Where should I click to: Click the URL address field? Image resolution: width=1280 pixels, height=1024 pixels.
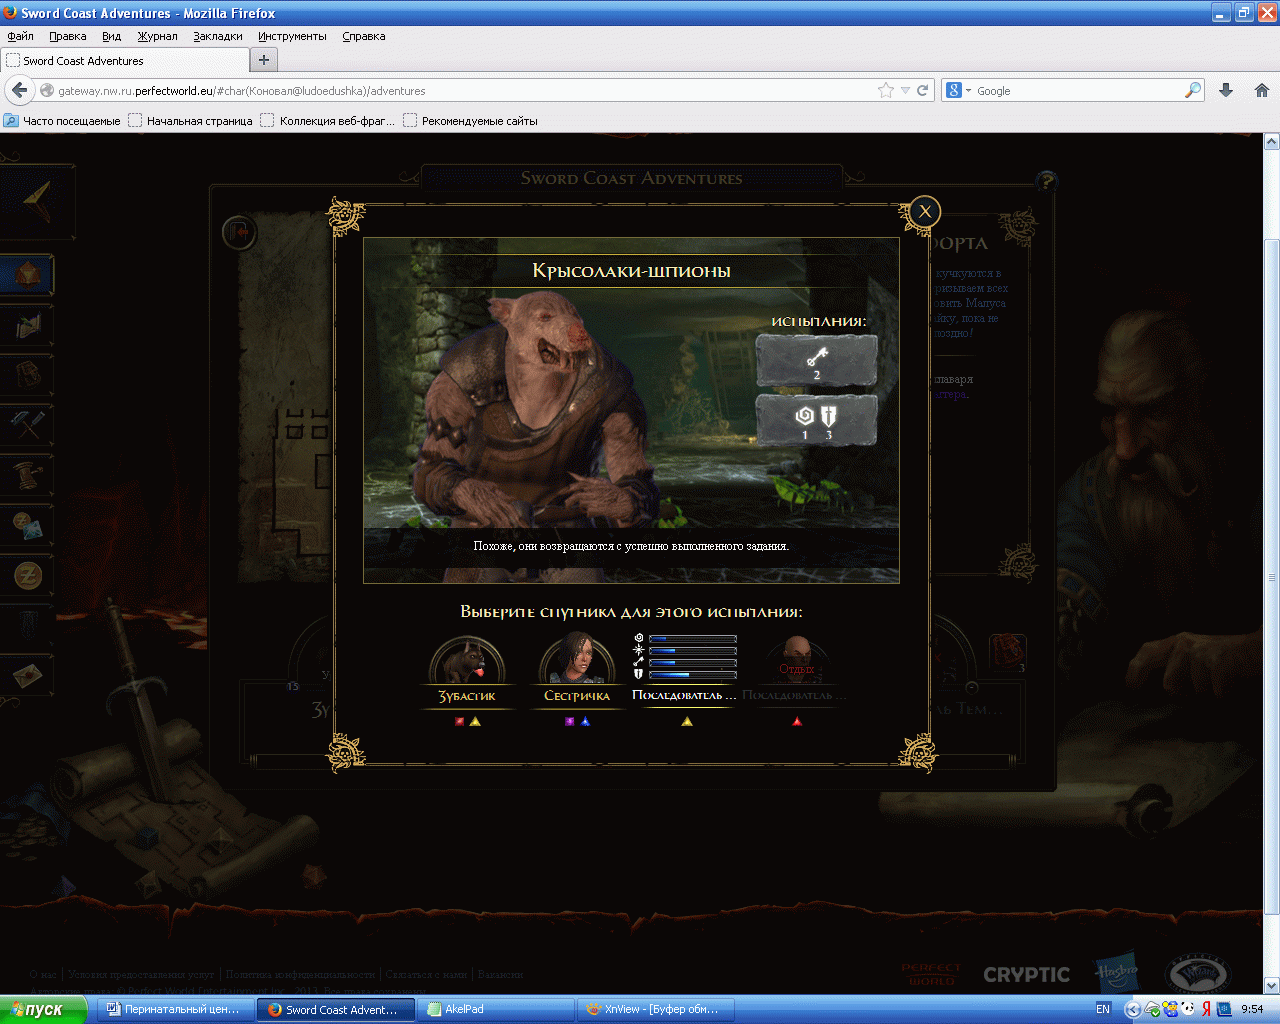(x=460, y=90)
